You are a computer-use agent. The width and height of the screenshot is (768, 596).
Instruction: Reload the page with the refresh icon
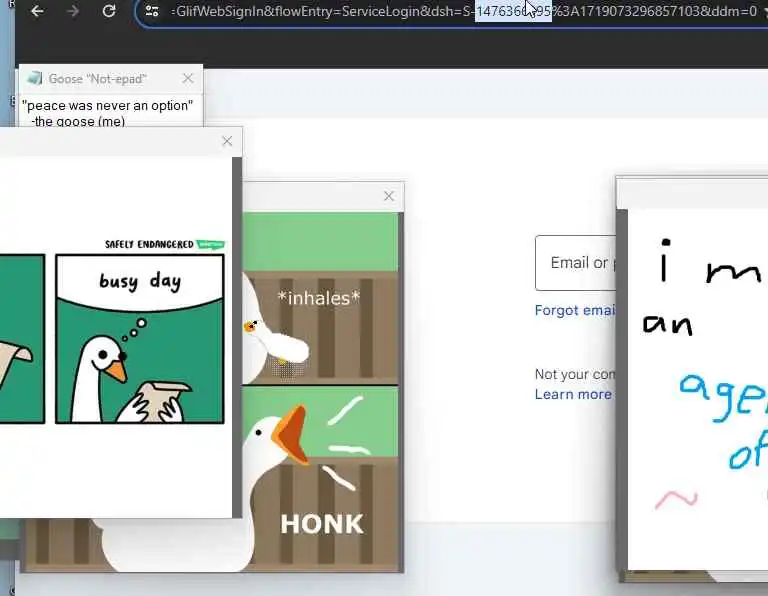(x=109, y=11)
